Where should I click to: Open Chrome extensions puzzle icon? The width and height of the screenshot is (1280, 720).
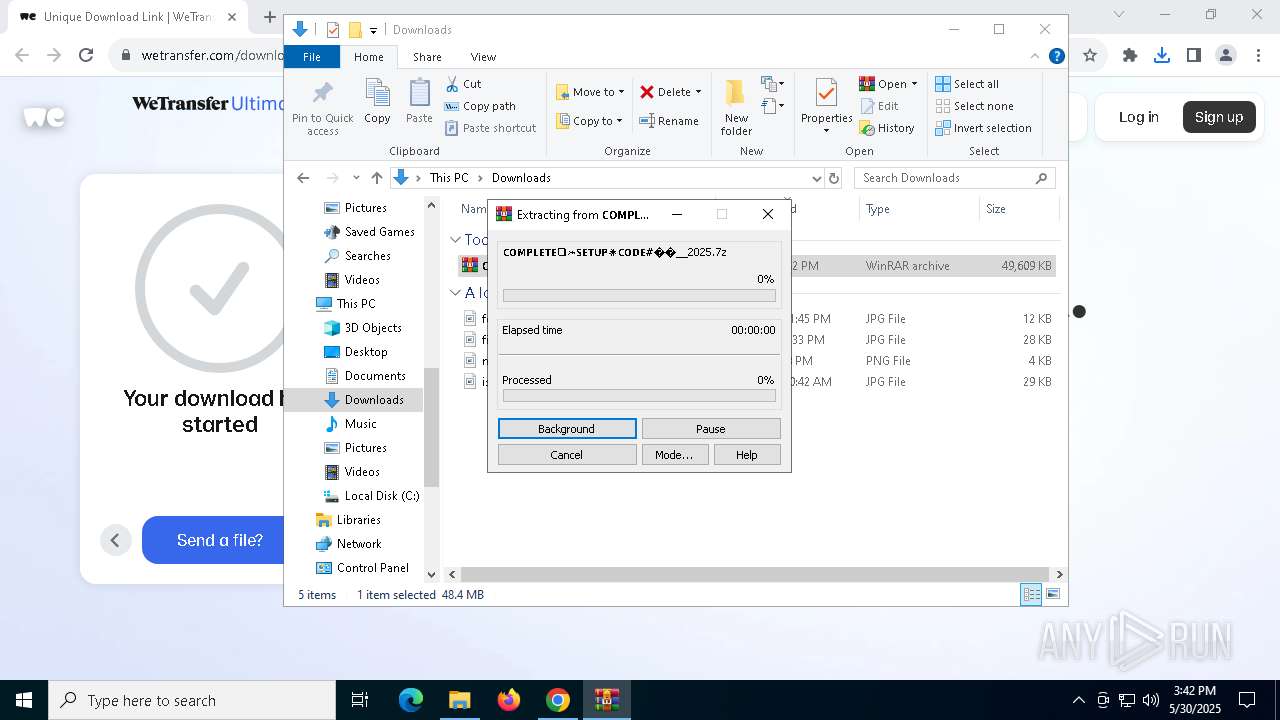click(1130, 56)
